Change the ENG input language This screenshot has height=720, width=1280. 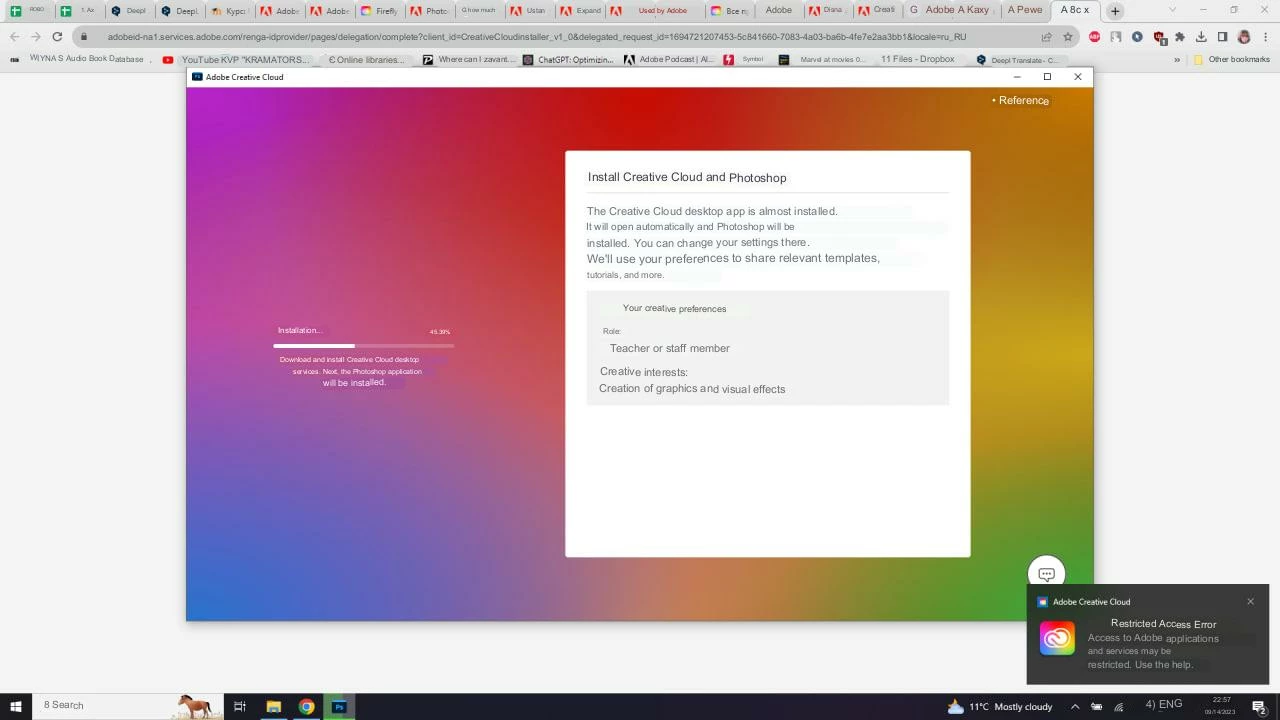pos(1164,705)
